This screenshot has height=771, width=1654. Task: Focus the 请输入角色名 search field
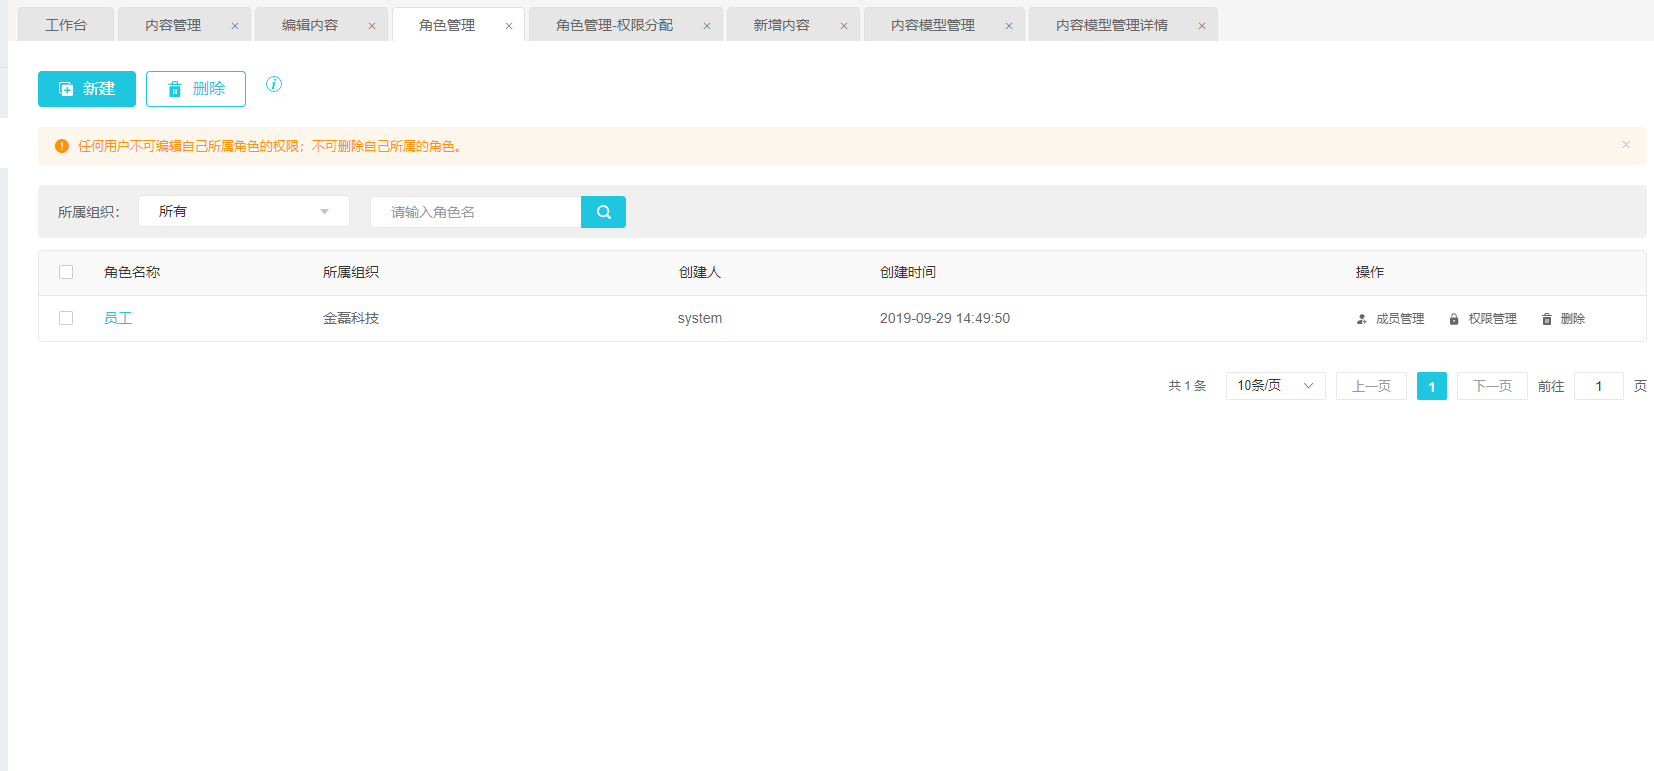point(476,212)
